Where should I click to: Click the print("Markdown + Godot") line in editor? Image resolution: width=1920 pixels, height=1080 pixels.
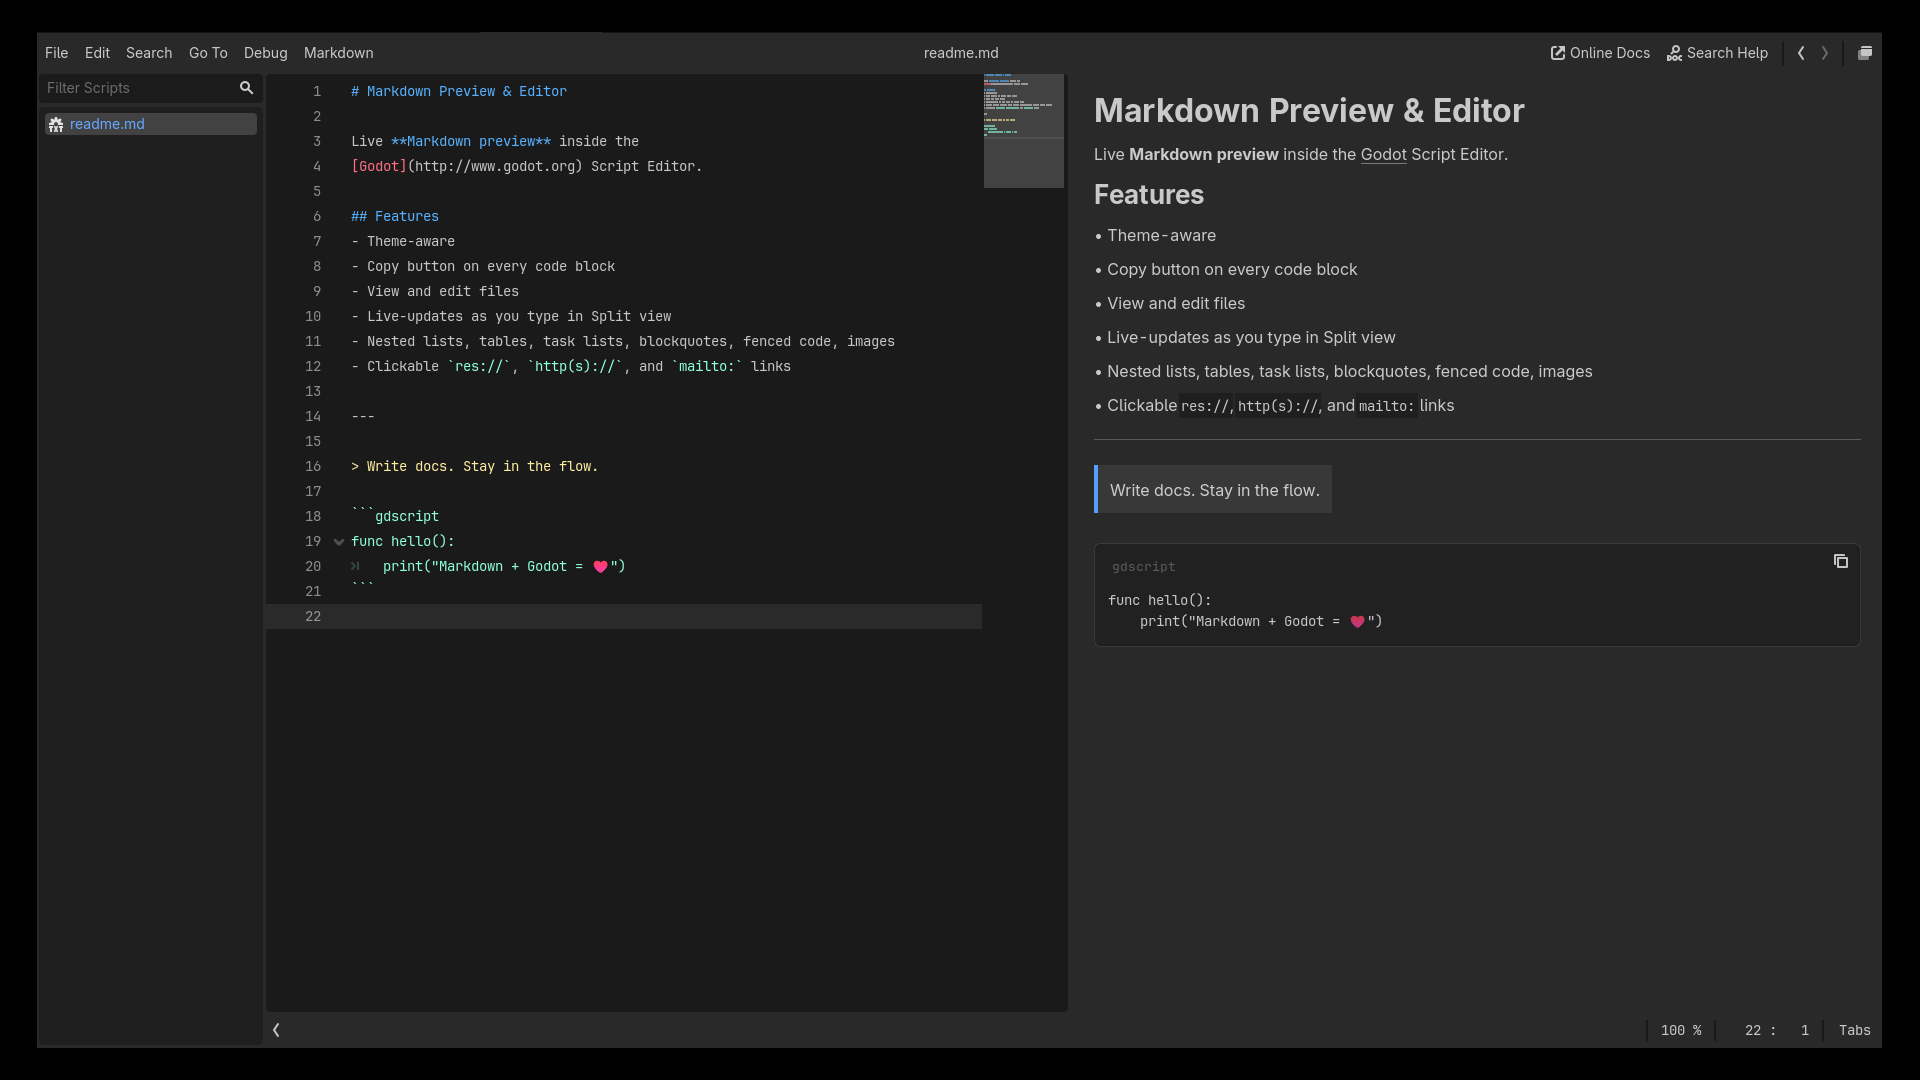(x=504, y=566)
